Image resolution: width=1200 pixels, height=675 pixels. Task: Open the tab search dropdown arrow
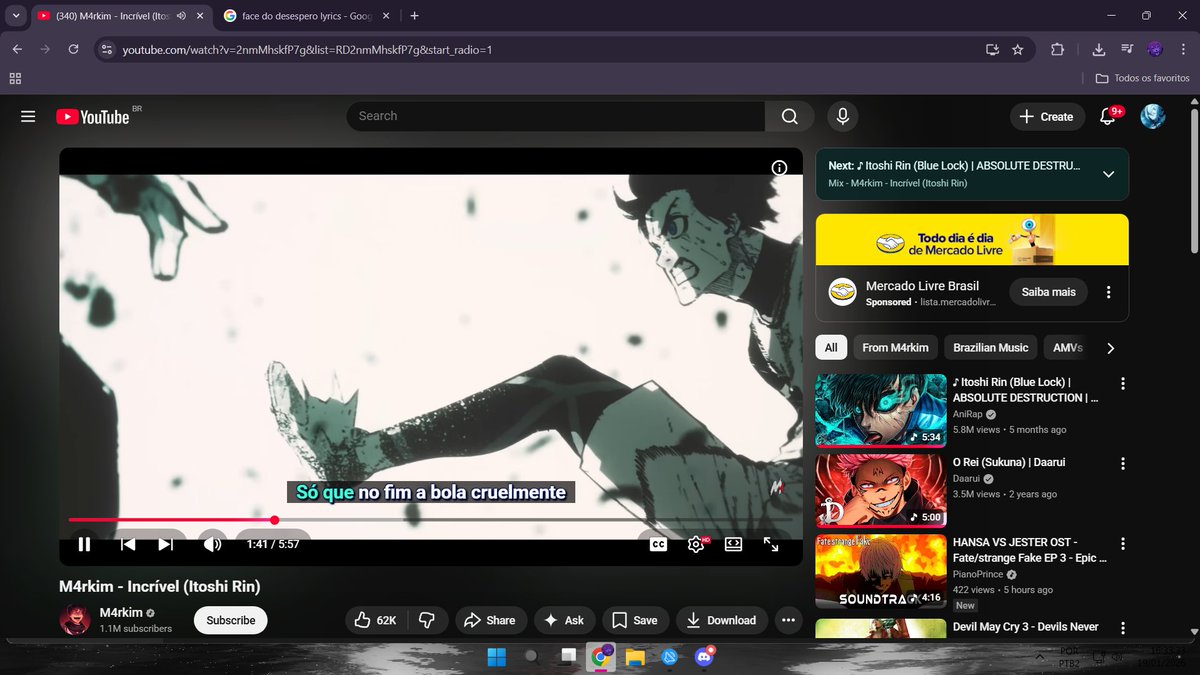pos(15,16)
